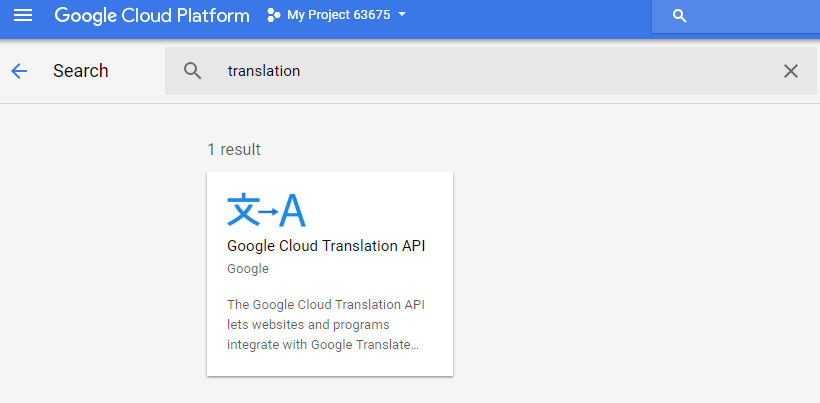
Task: Click the word "translation" in search field
Action: 264,71
